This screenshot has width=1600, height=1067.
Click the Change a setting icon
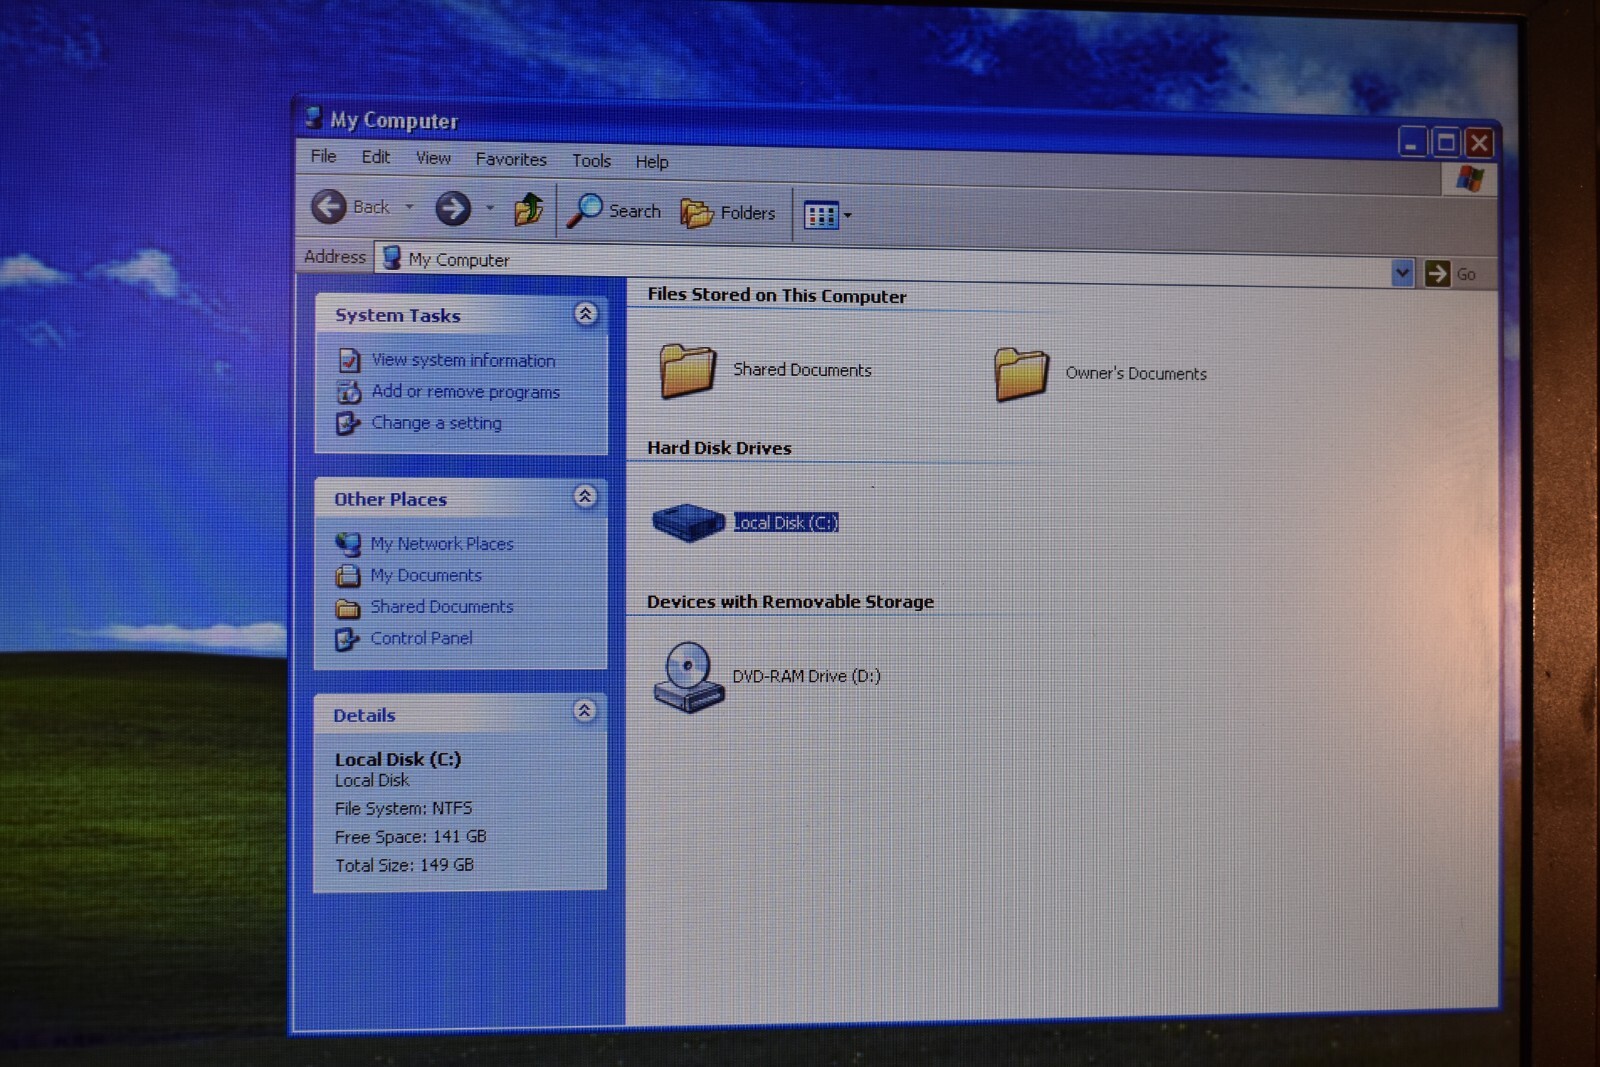(x=348, y=424)
